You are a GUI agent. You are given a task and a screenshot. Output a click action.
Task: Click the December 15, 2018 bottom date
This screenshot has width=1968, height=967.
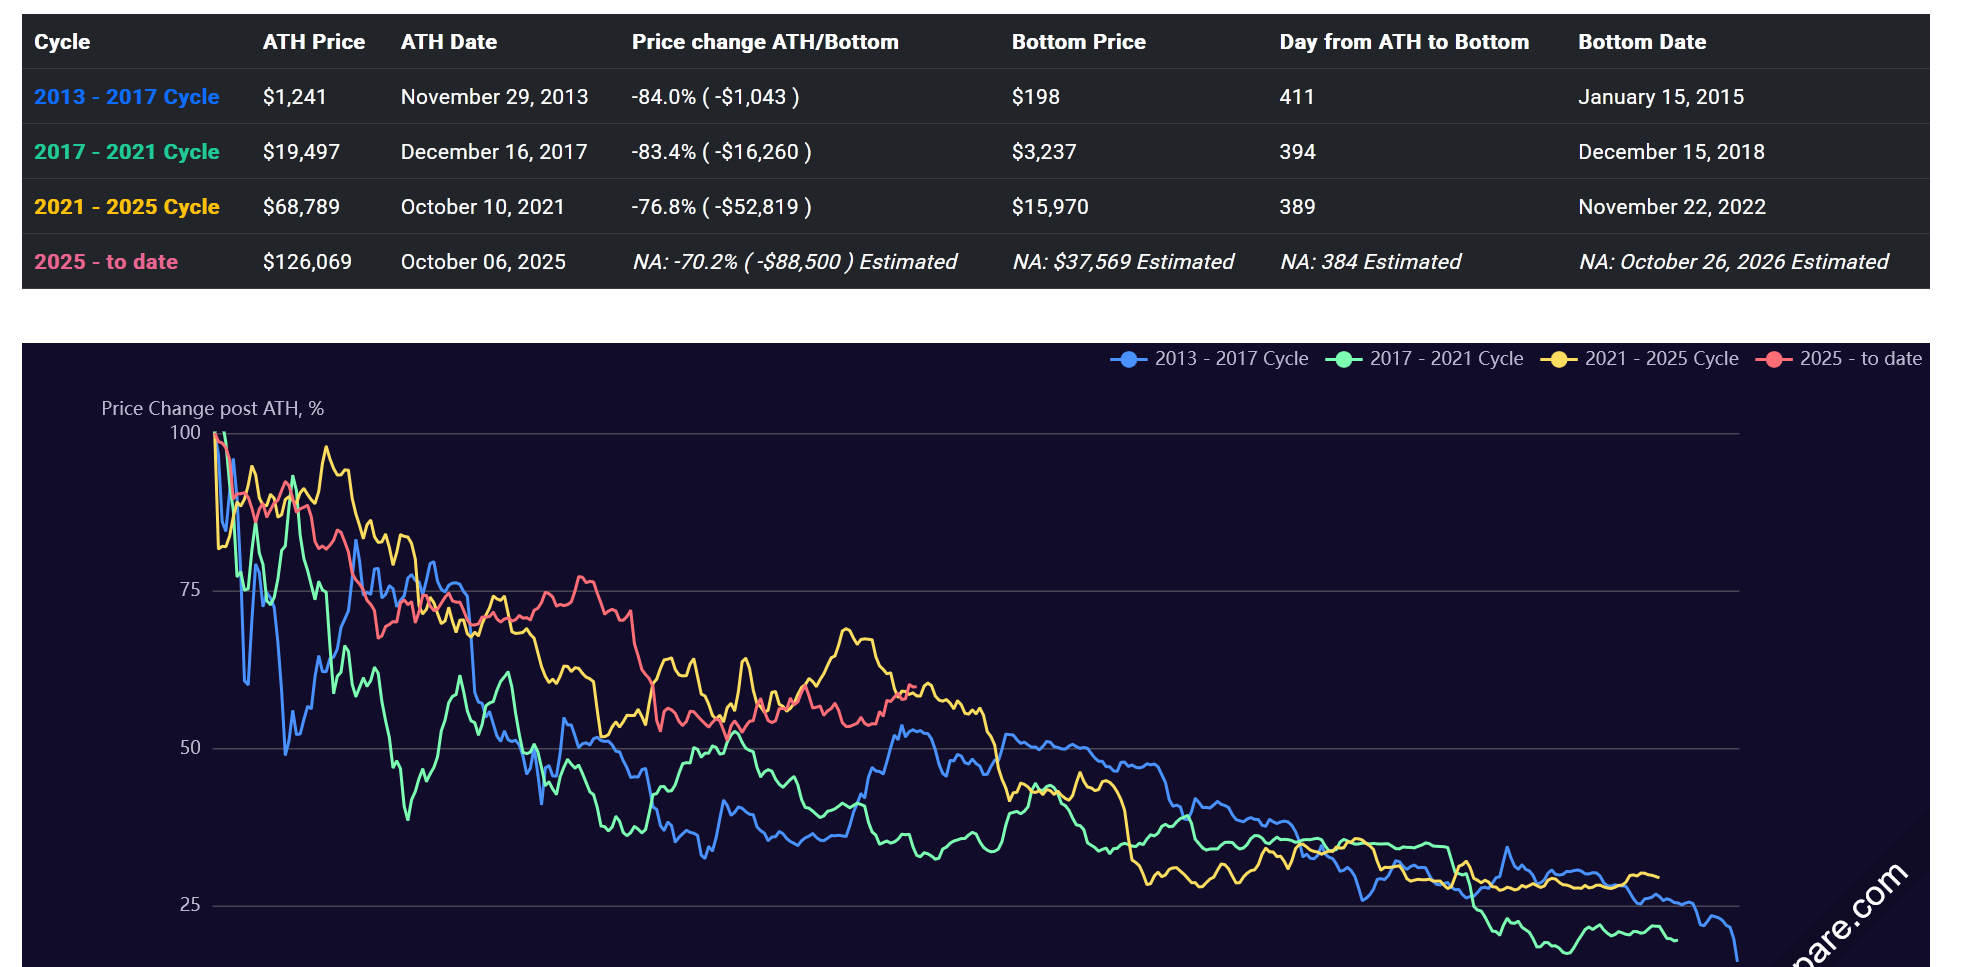pyautogui.click(x=1671, y=152)
